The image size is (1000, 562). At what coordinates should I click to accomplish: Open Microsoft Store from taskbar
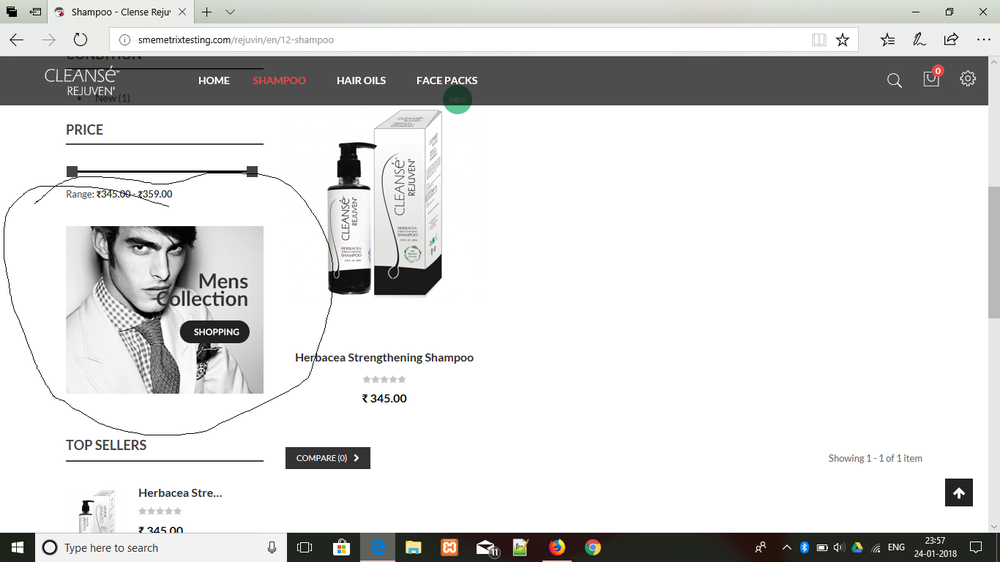click(341, 547)
